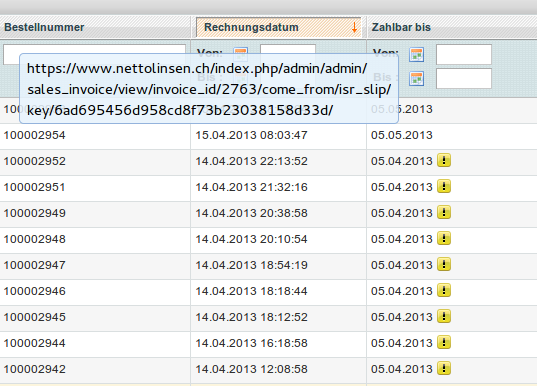The image size is (537, 386).
Task: Click invoice date 14.04.2013 16:18:58
Action: pyautogui.click(x=251, y=344)
